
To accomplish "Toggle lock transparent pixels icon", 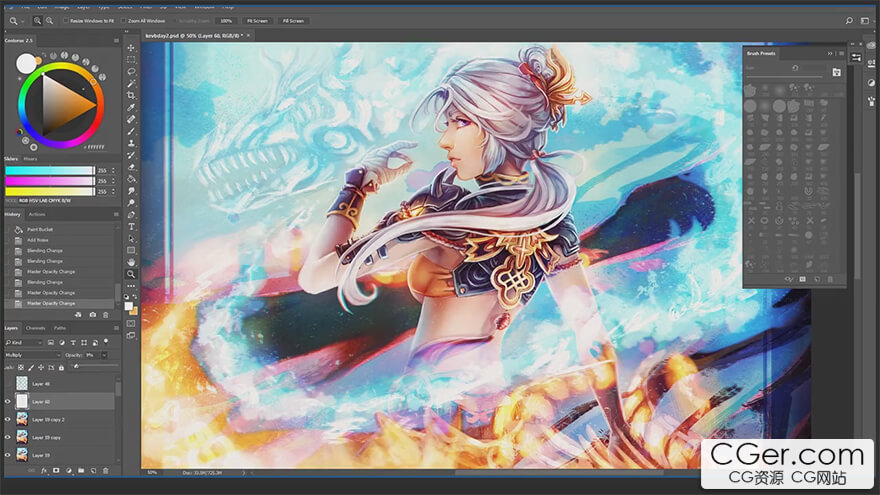I will point(21,367).
